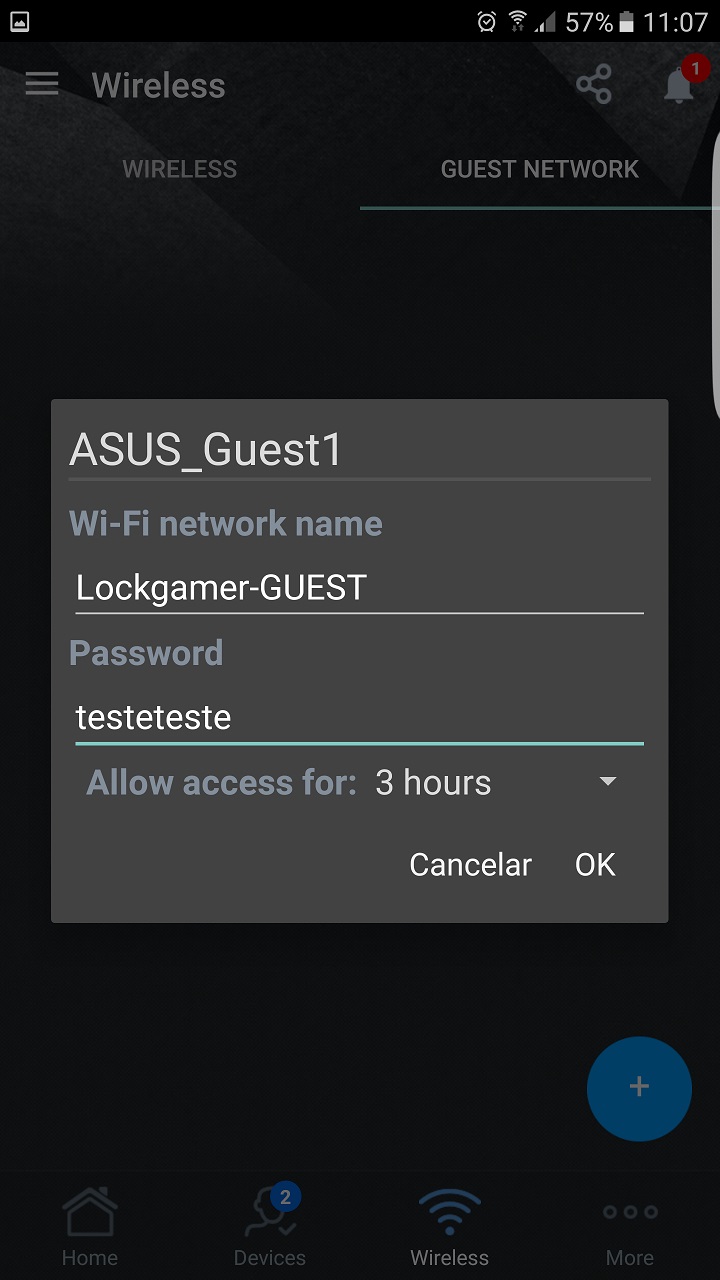Viewport: 720px width, 1280px height.
Task: Click the Password input field
Action: pyautogui.click(x=359, y=718)
